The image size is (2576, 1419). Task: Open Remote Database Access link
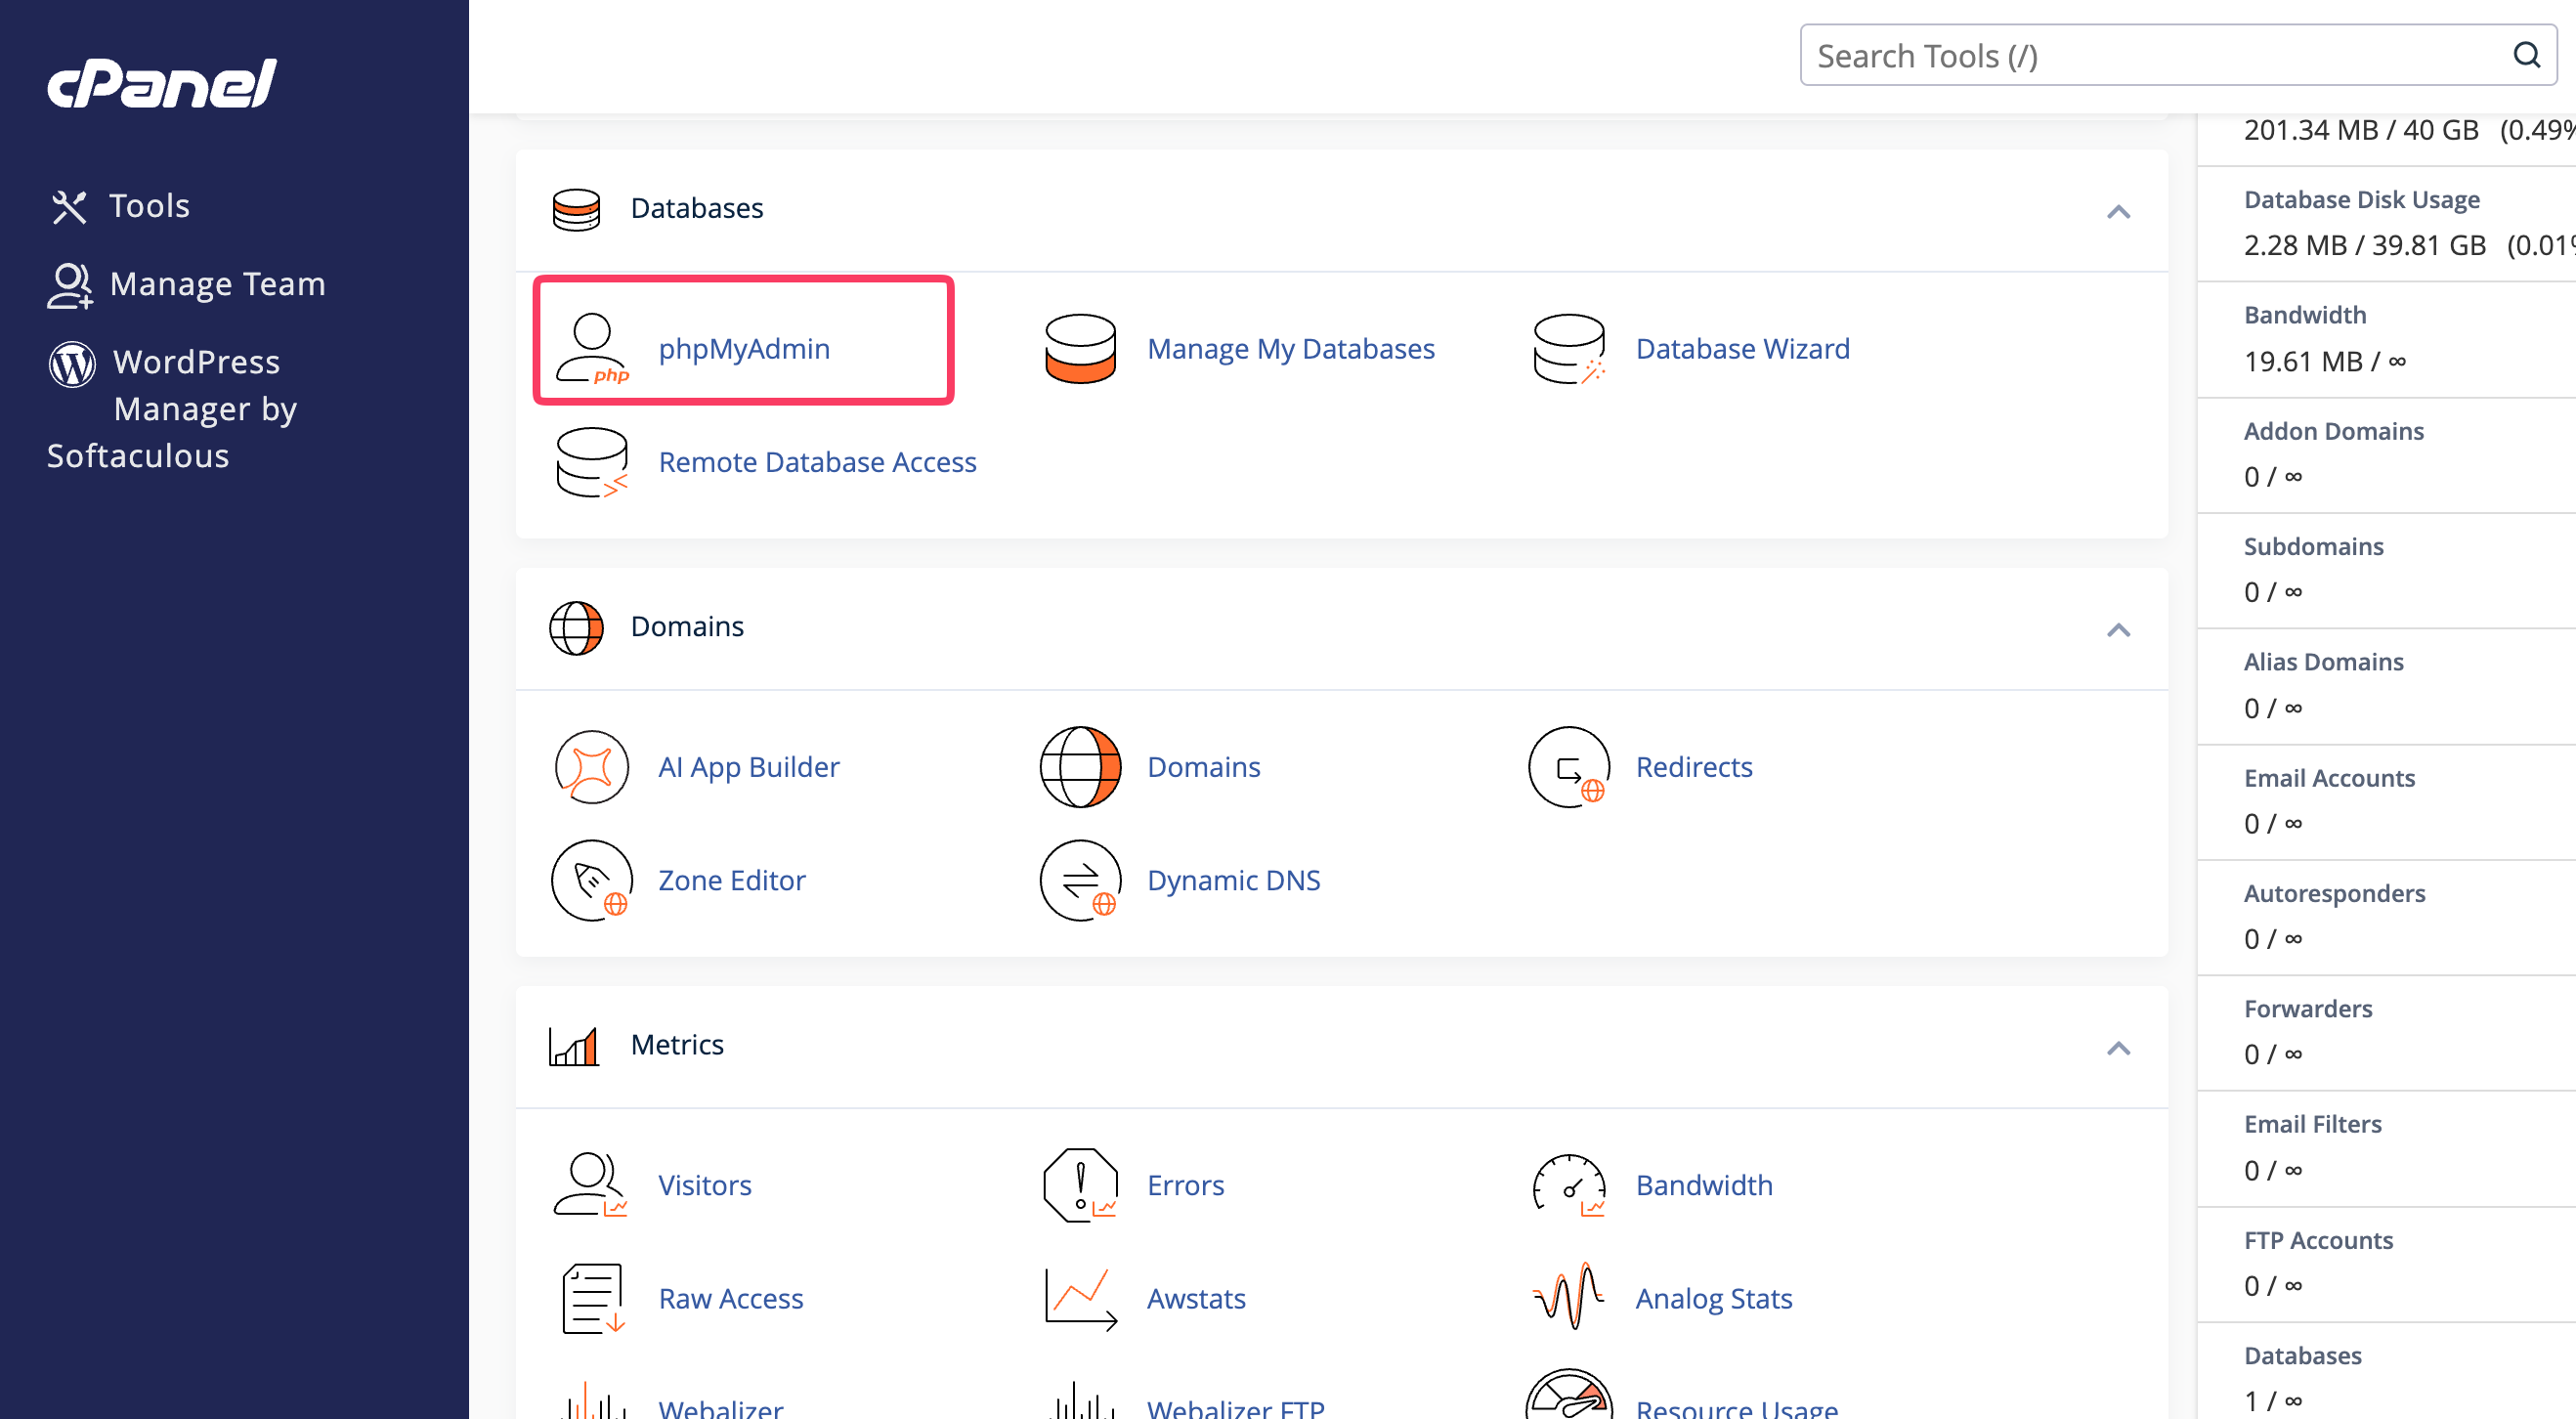[817, 462]
